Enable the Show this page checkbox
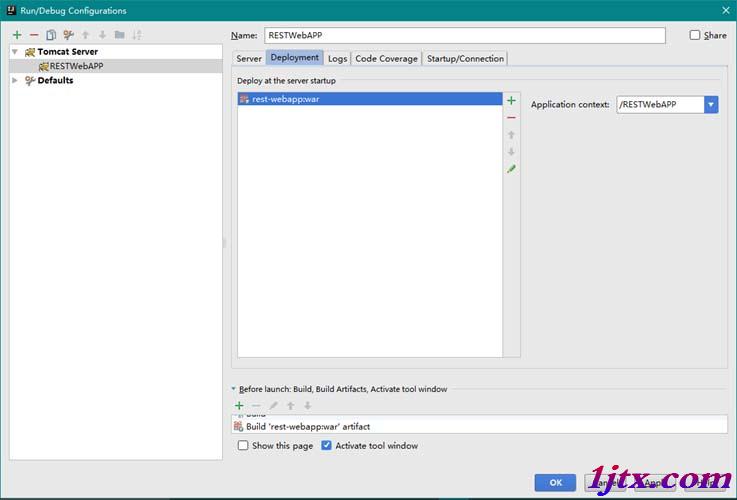 pyautogui.click(x=243, y=445)
